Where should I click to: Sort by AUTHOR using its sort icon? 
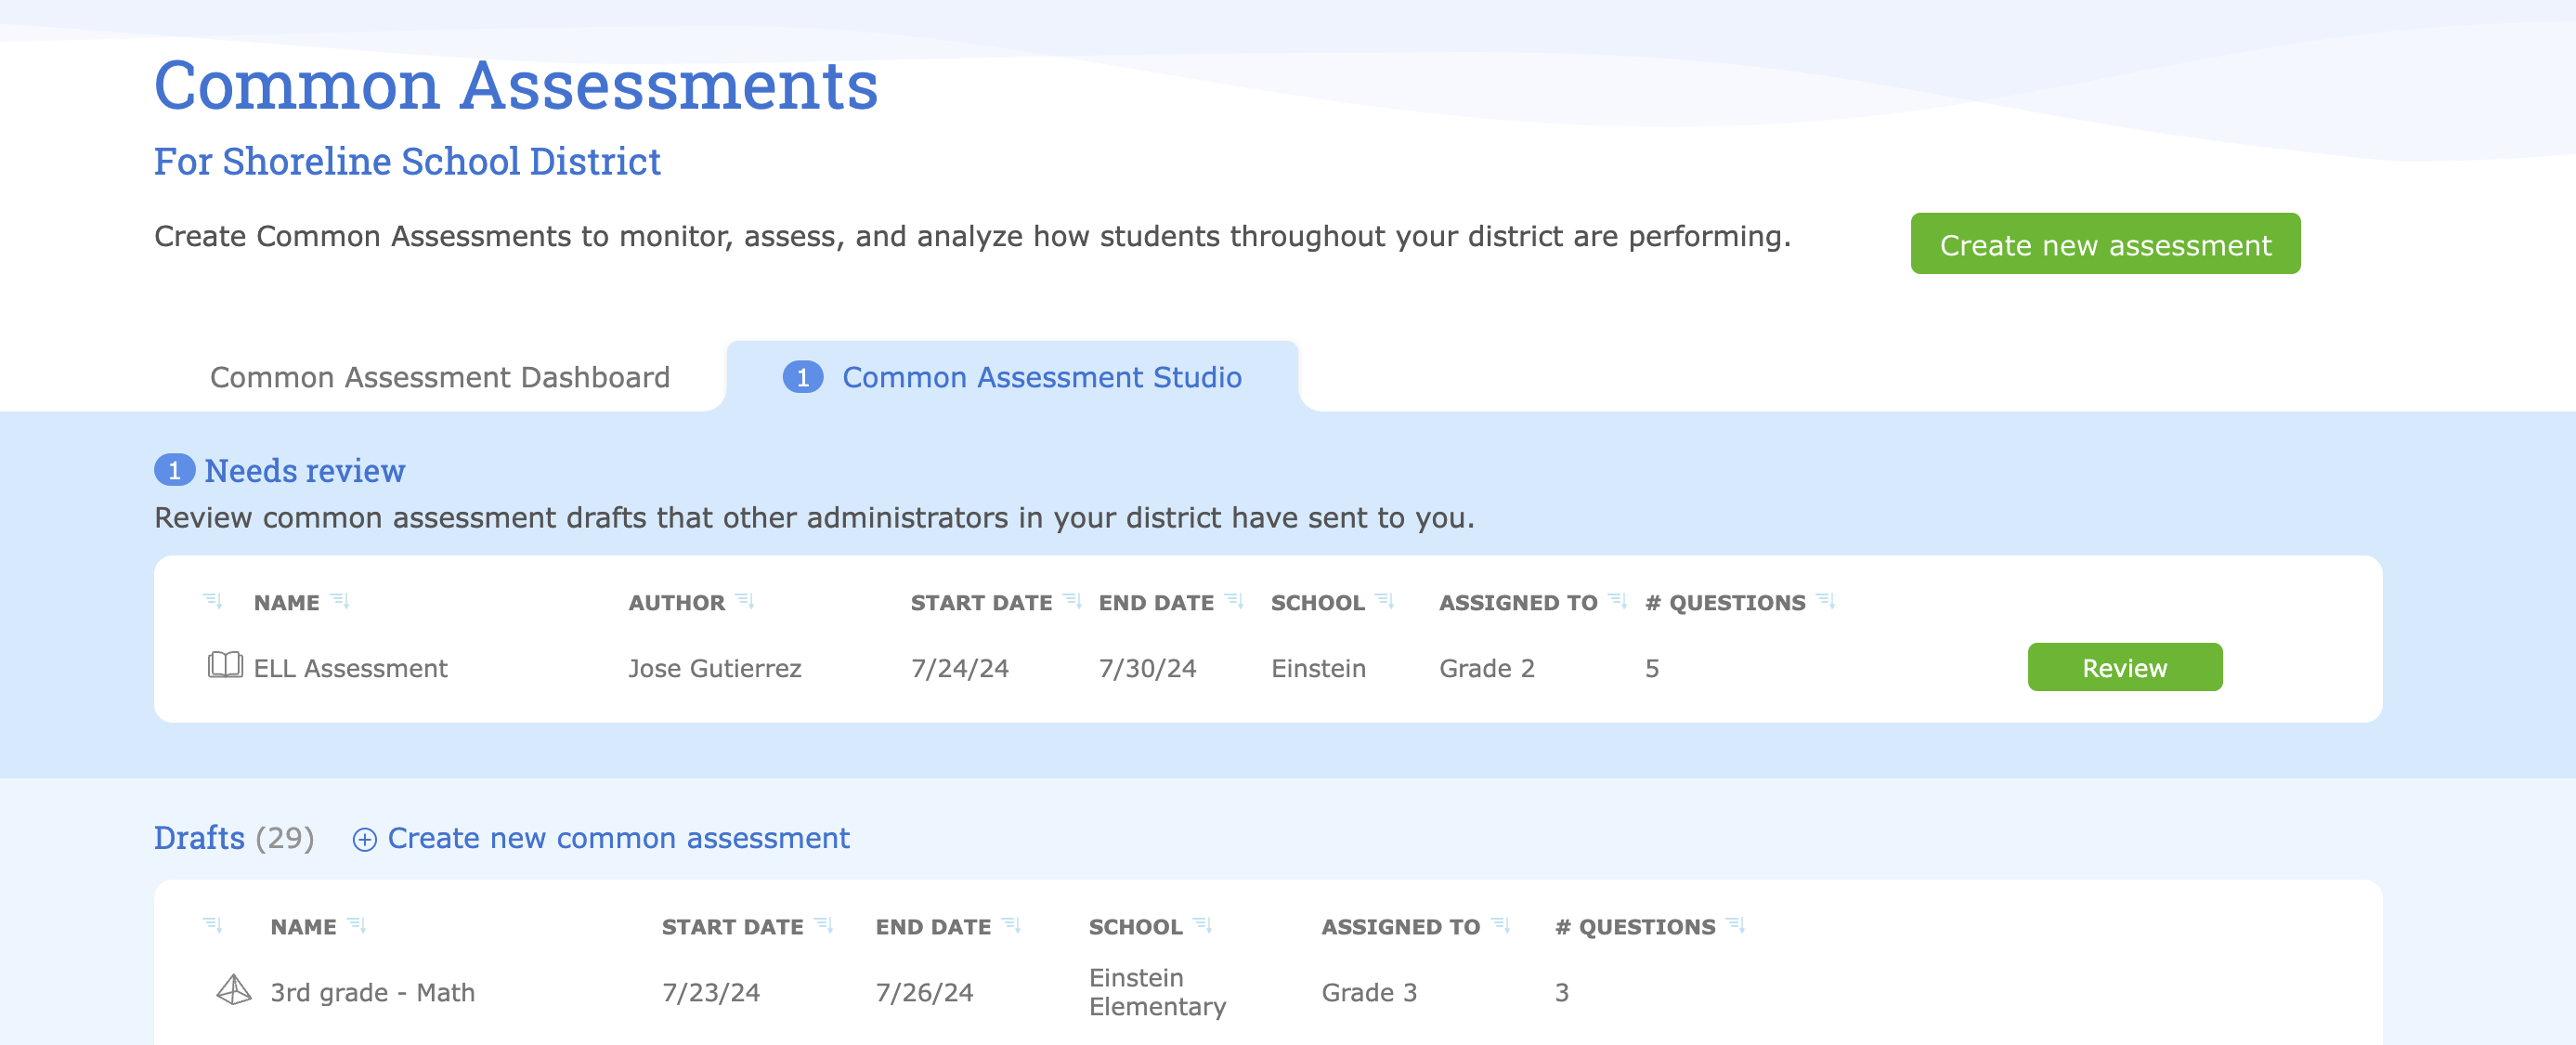pos(745,601)
